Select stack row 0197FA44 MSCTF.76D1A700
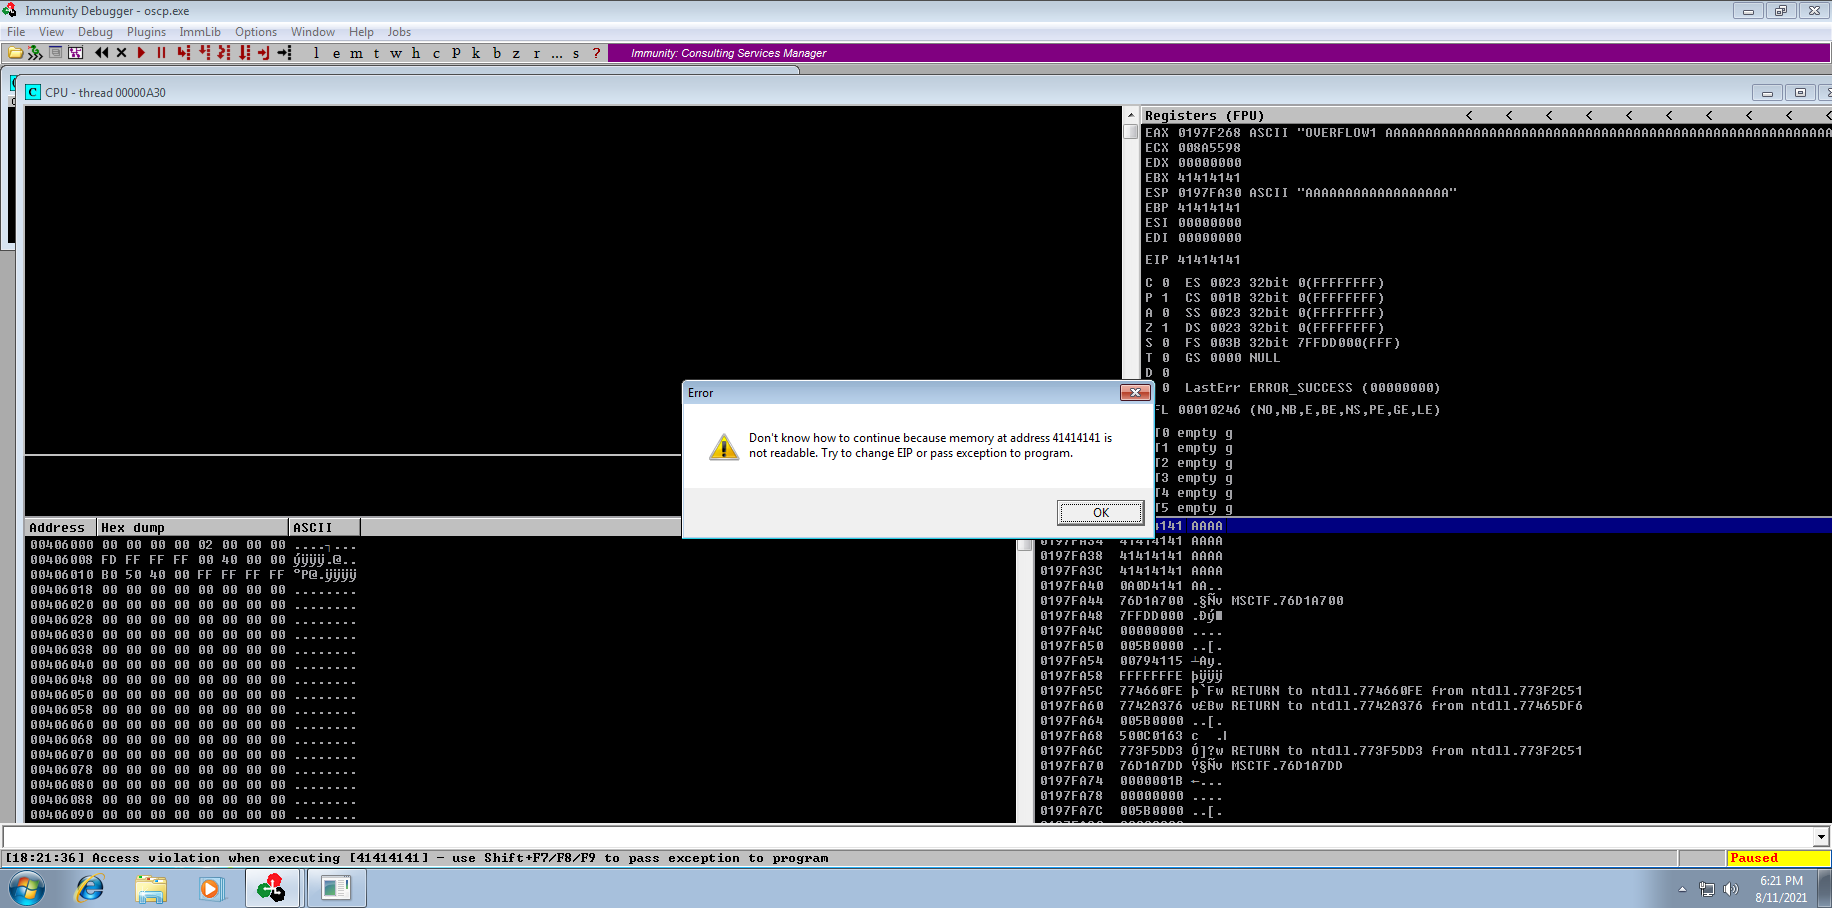1832x908 pixels. [1191, 601]
